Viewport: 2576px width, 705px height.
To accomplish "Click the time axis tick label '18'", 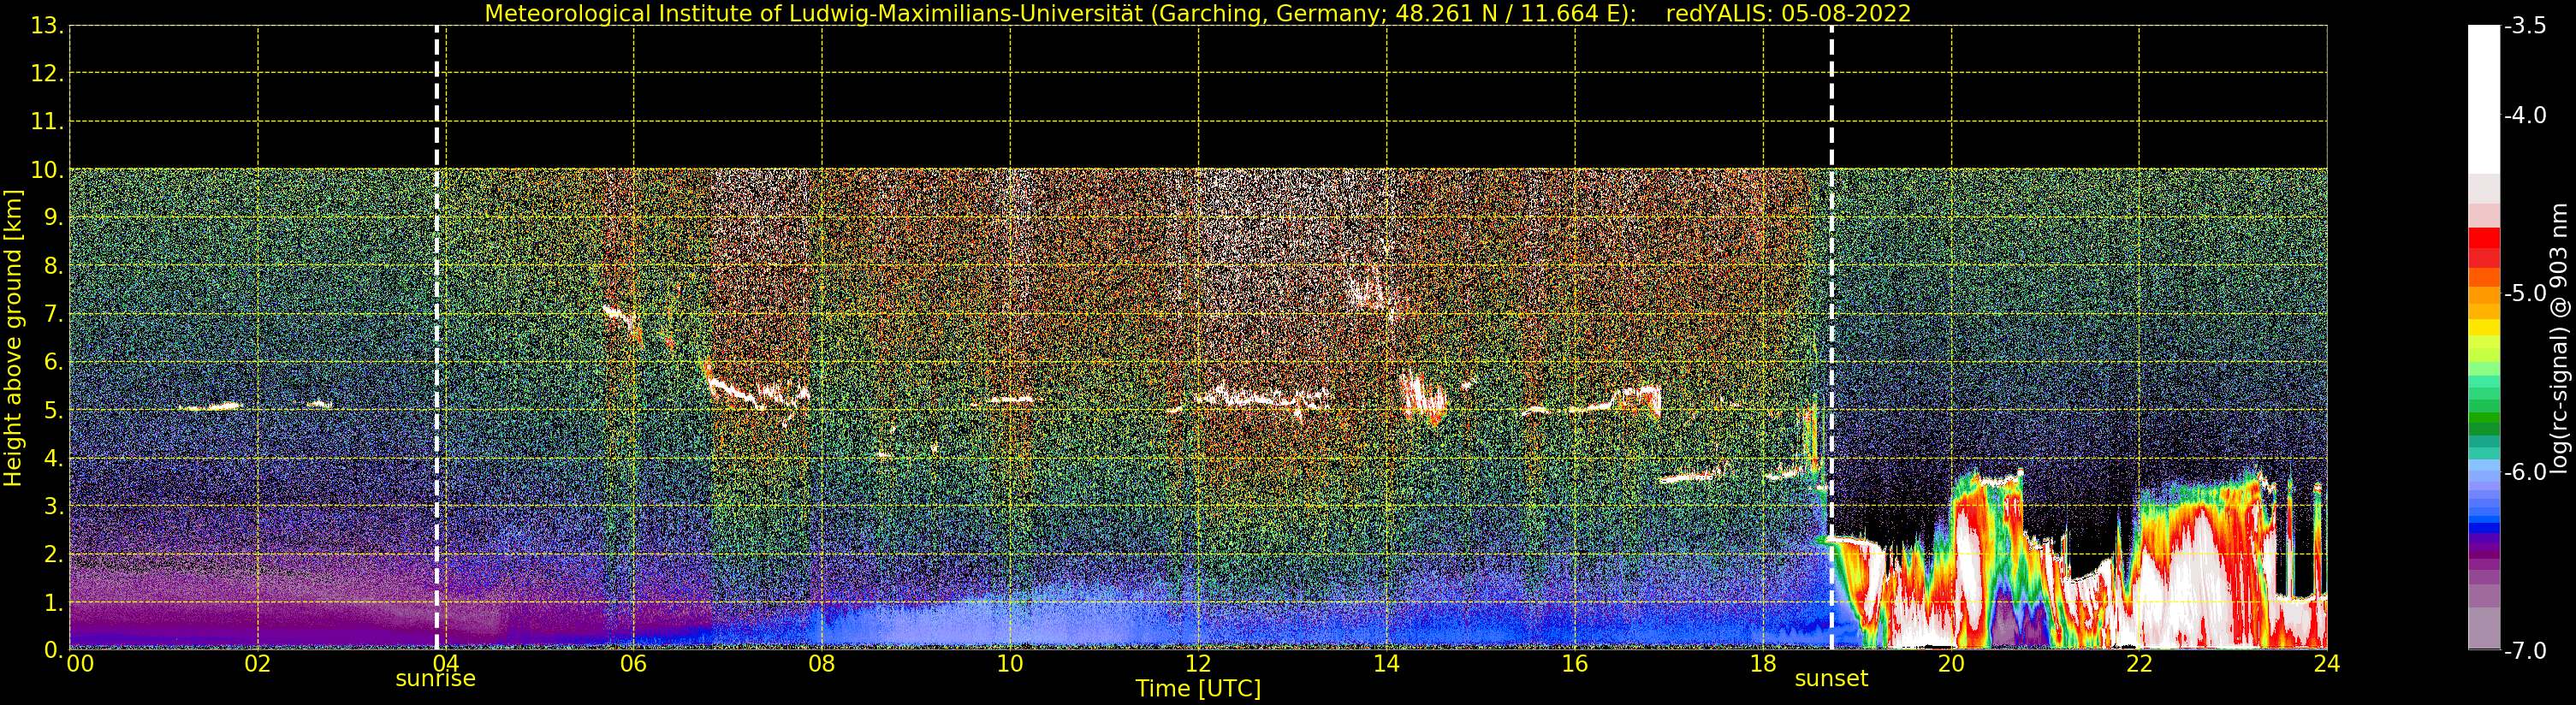I will tap(1763, 664).
